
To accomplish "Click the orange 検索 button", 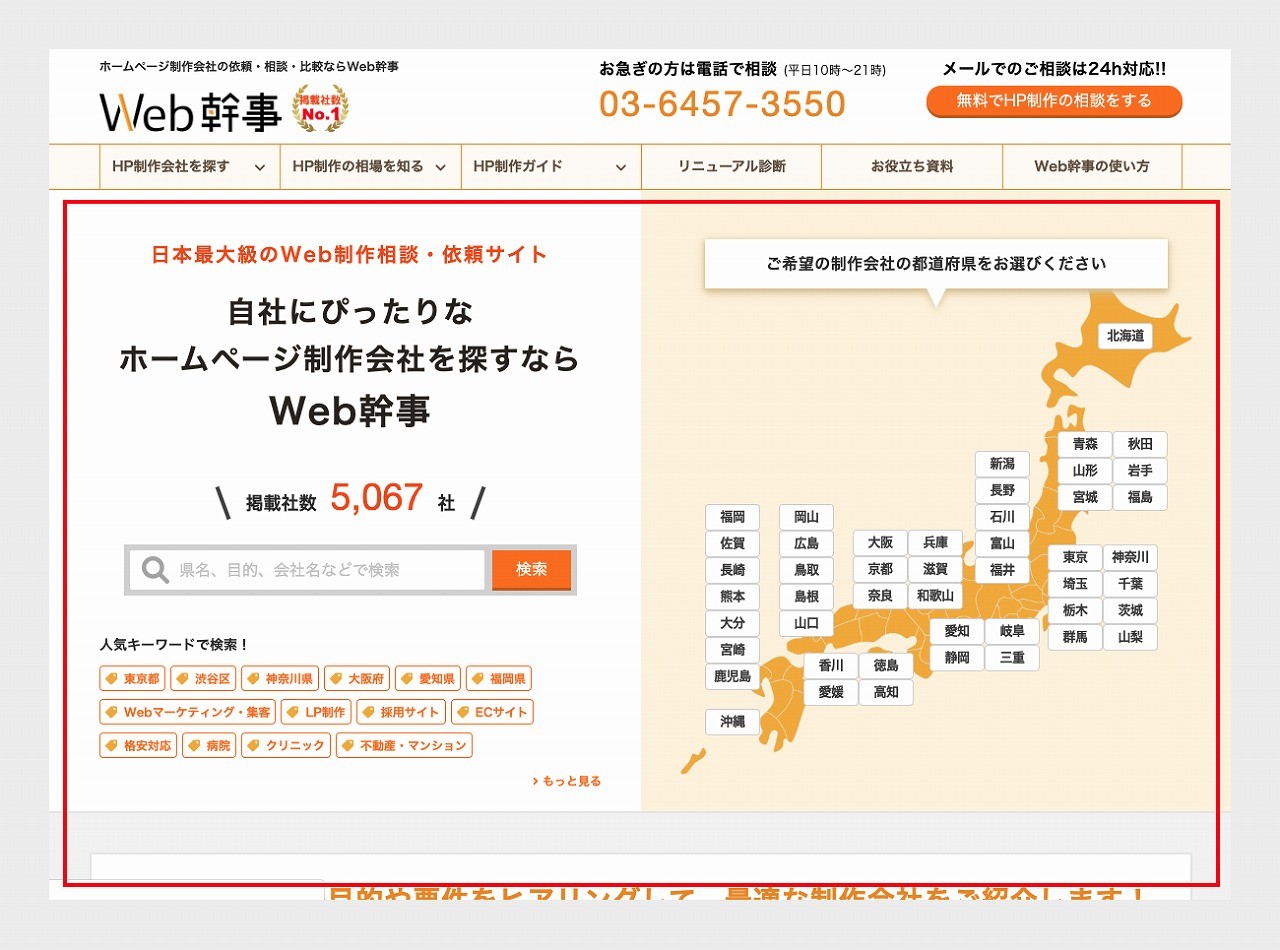I will coord(531,570).
